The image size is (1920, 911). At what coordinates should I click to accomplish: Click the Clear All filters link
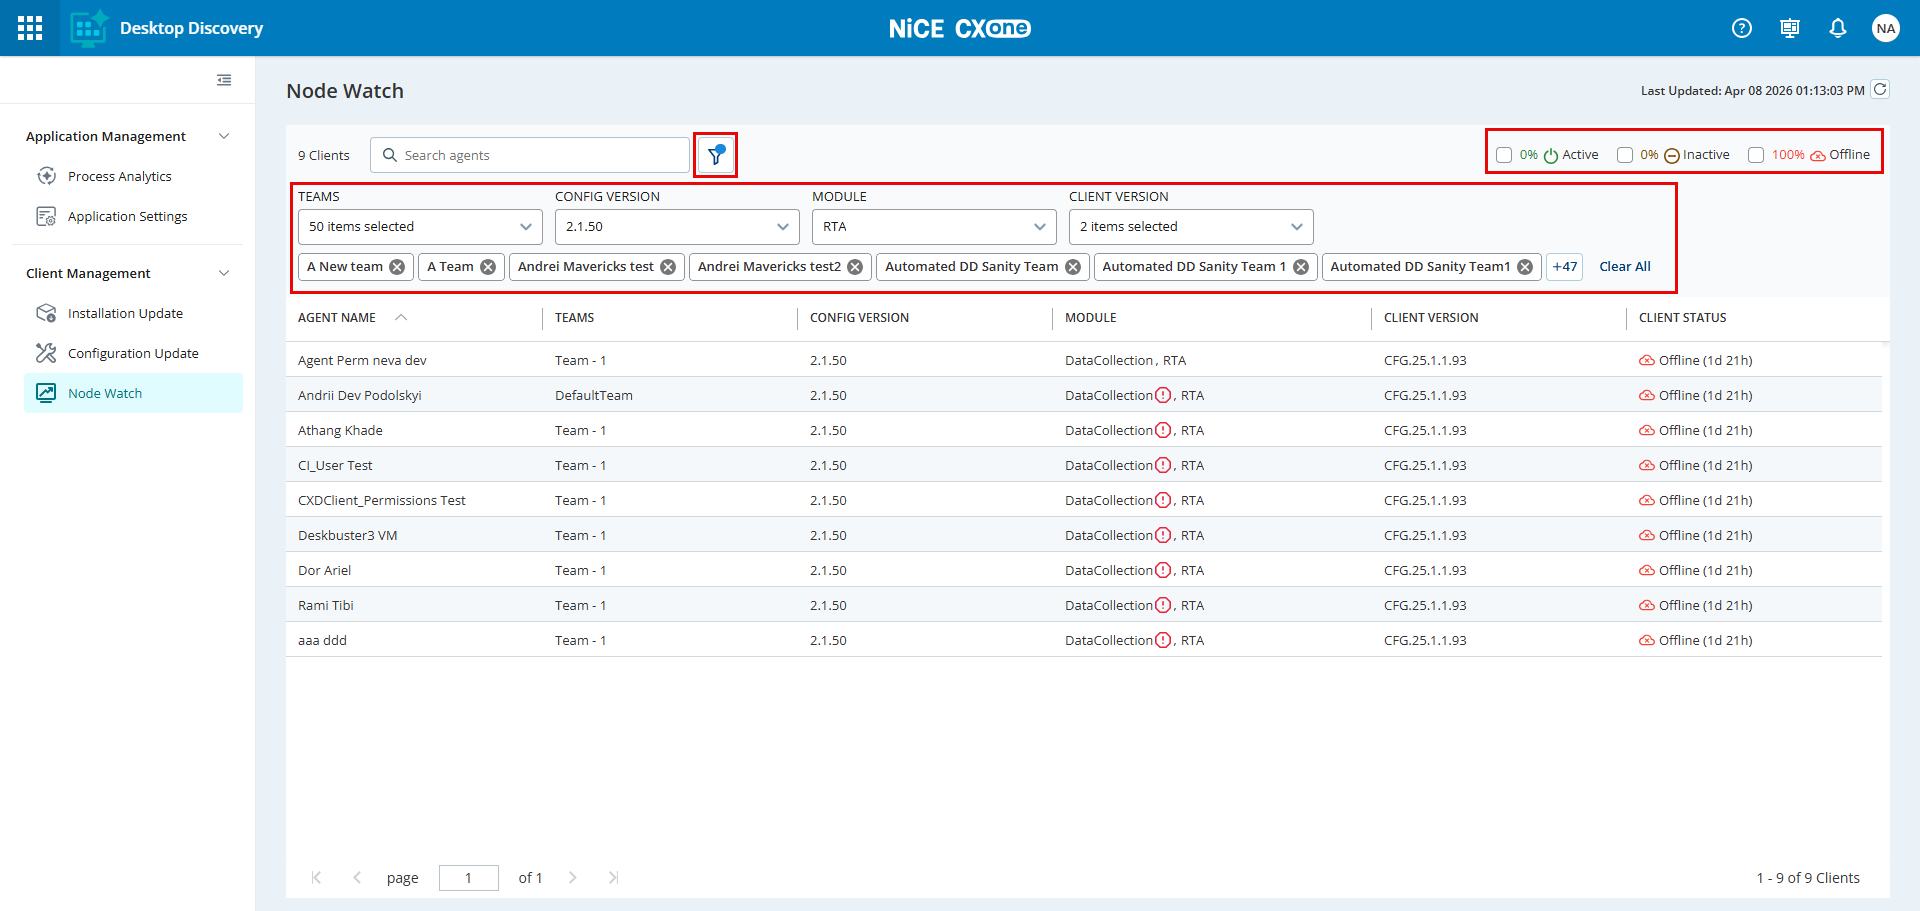1624,267
